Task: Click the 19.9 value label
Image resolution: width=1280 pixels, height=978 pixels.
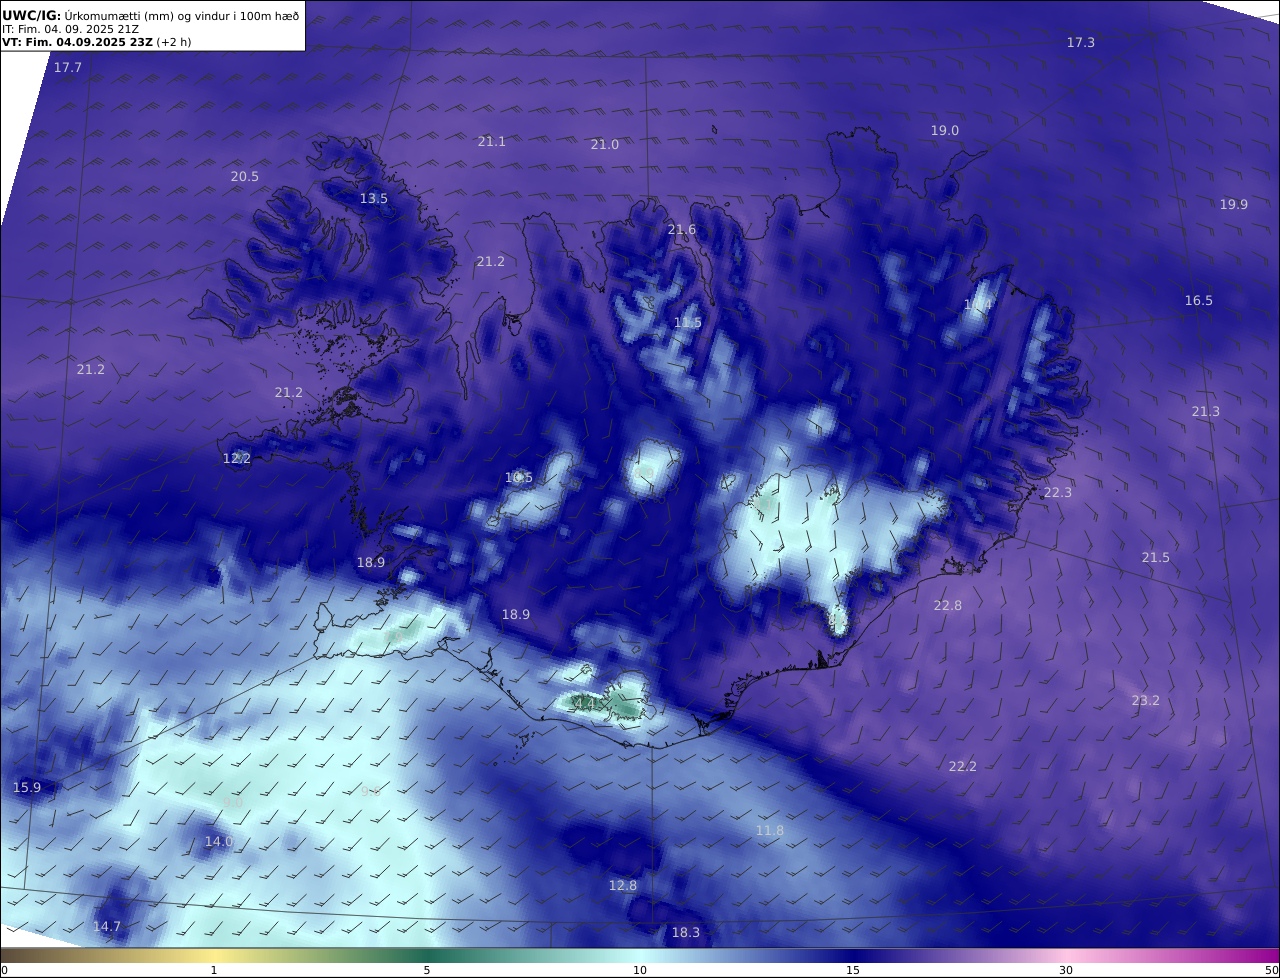Action: tap(1234, 205)
